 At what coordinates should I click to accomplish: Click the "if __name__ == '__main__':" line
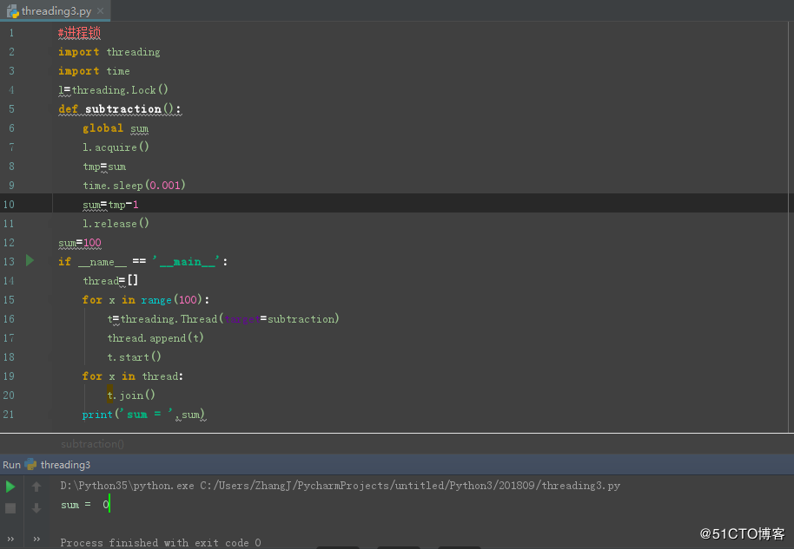click(x=143, y=262)
